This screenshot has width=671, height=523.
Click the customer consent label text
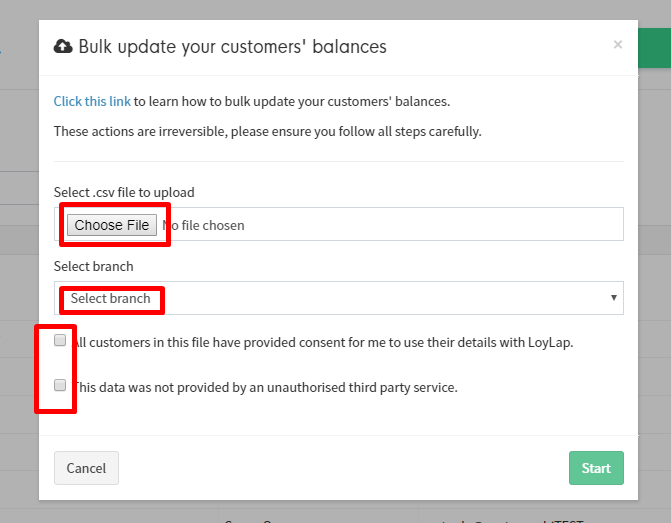pyautogui.click(x=323, y=342)
